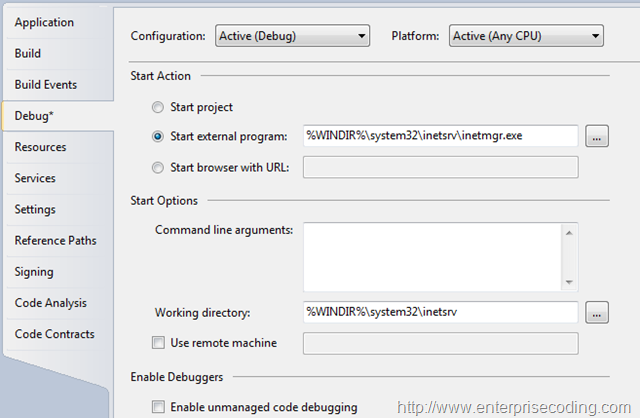Click the external program path field
This screenshot has width=640, height=418.
point(440,136)
